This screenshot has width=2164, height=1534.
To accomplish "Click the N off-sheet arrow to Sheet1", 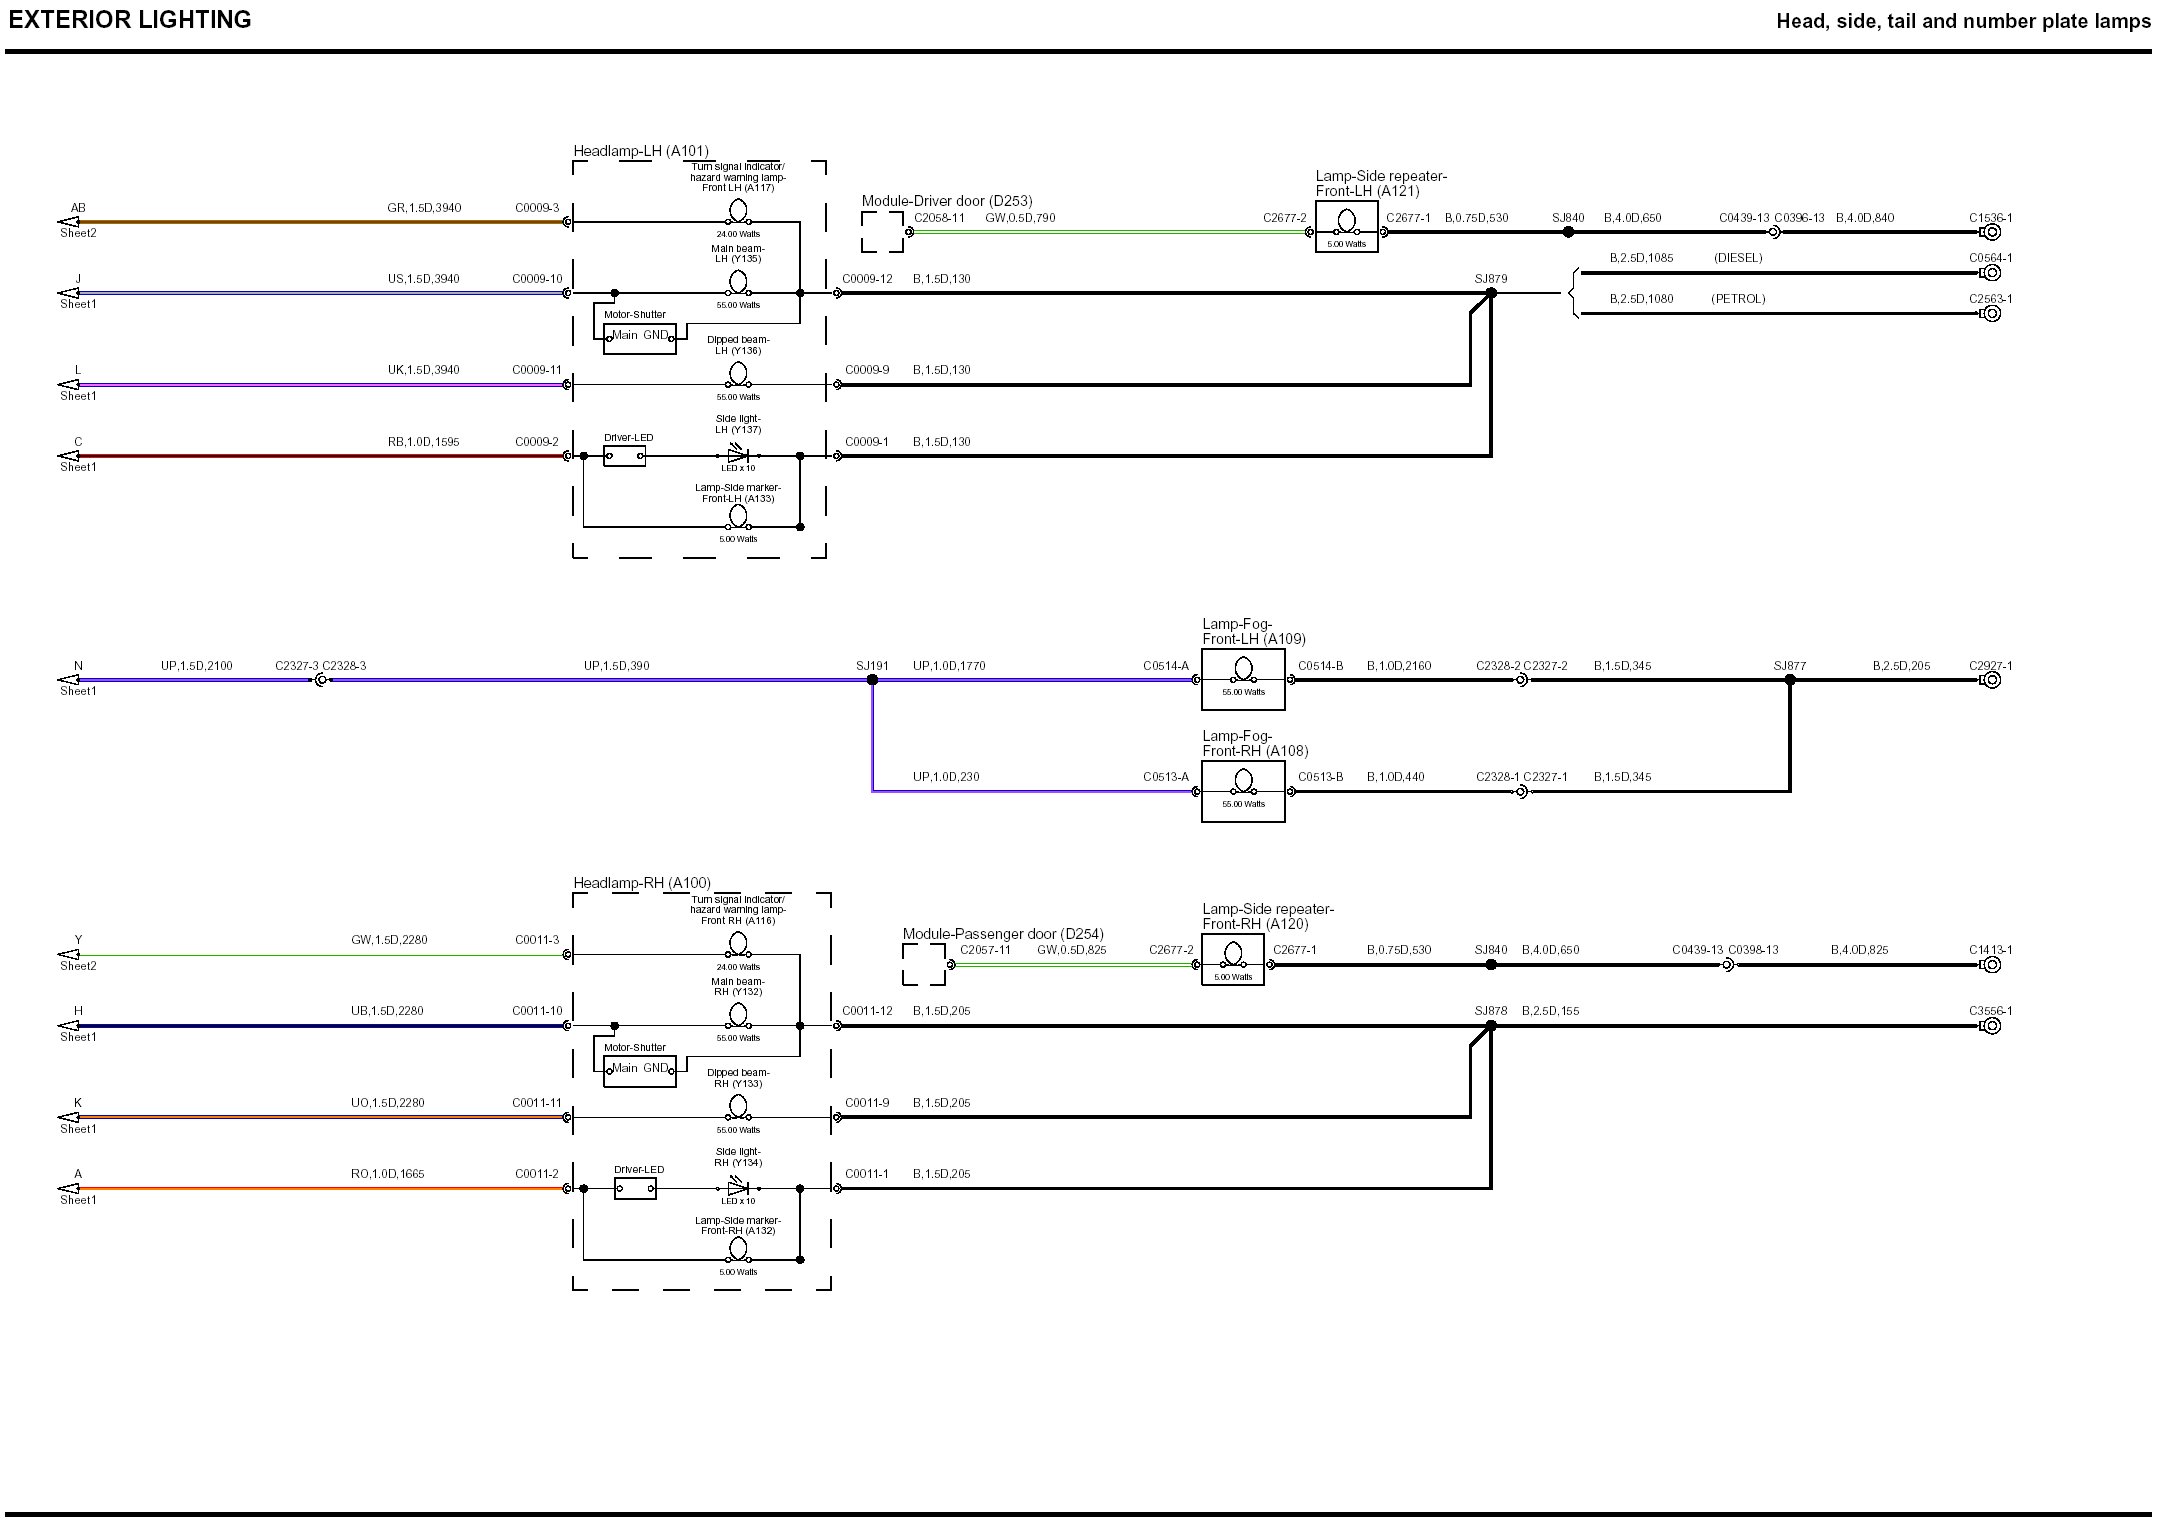I will pos(69,680).
